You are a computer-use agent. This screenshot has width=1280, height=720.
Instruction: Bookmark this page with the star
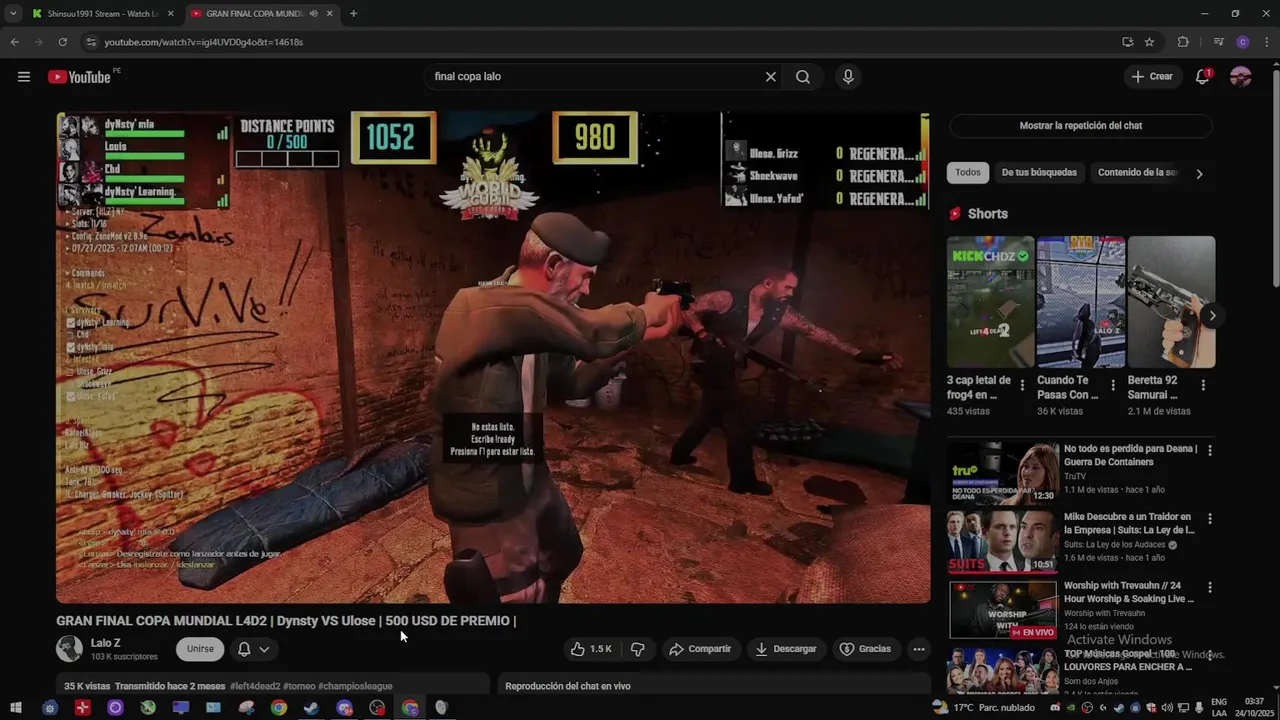1149,42
